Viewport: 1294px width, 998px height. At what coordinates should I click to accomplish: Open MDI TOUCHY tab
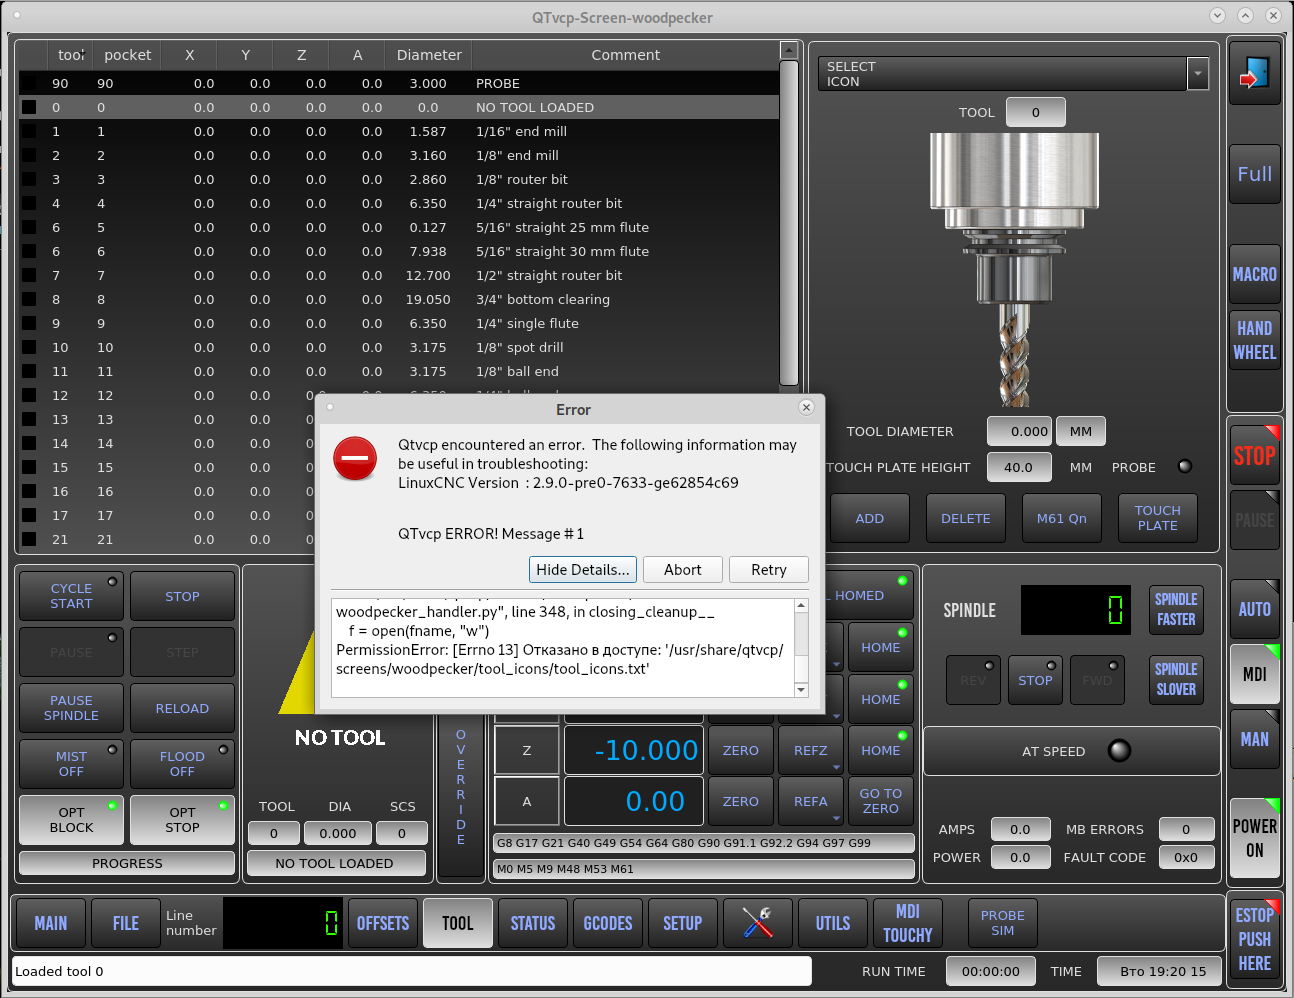[908, 923]
